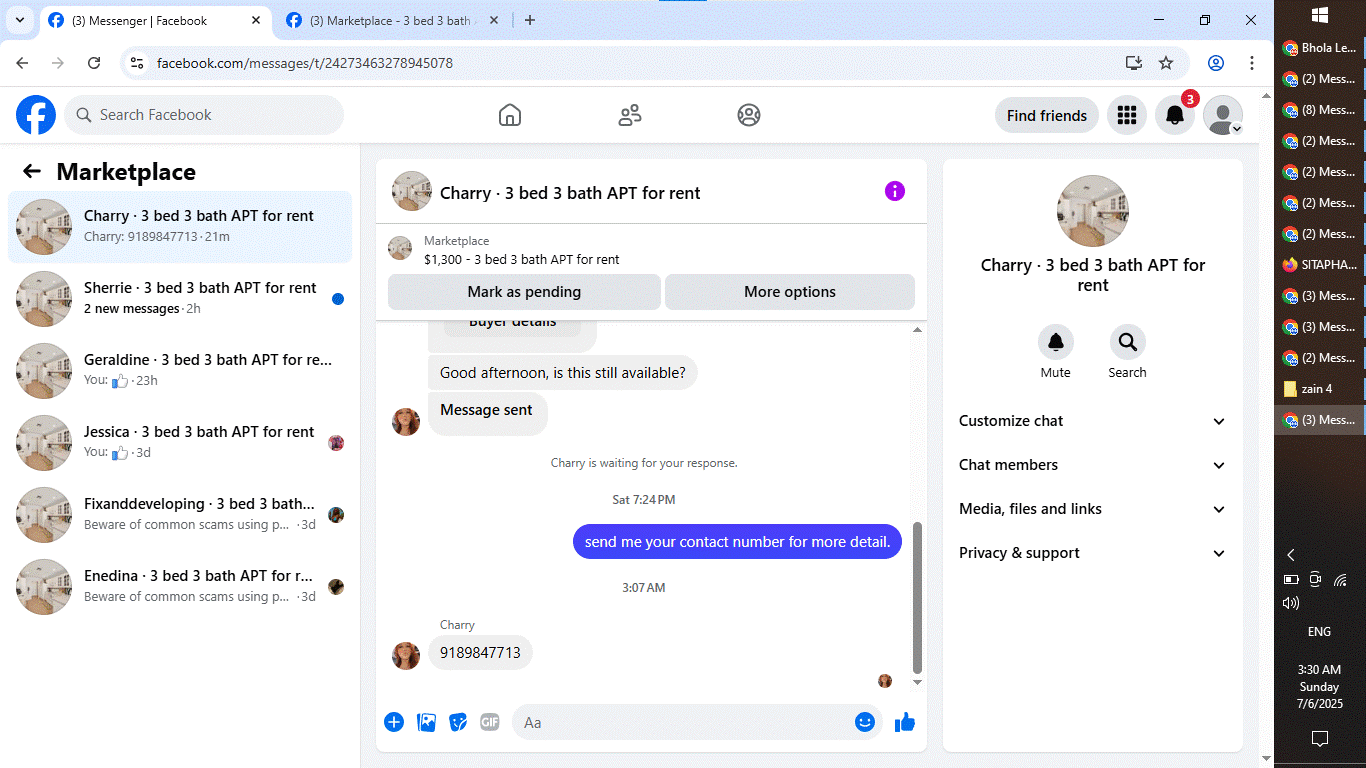The width and height of the screenshot is (1366, 768).
Task: Open the SITAPHA... Firefox taskbar item
Action: point(1320,265)
